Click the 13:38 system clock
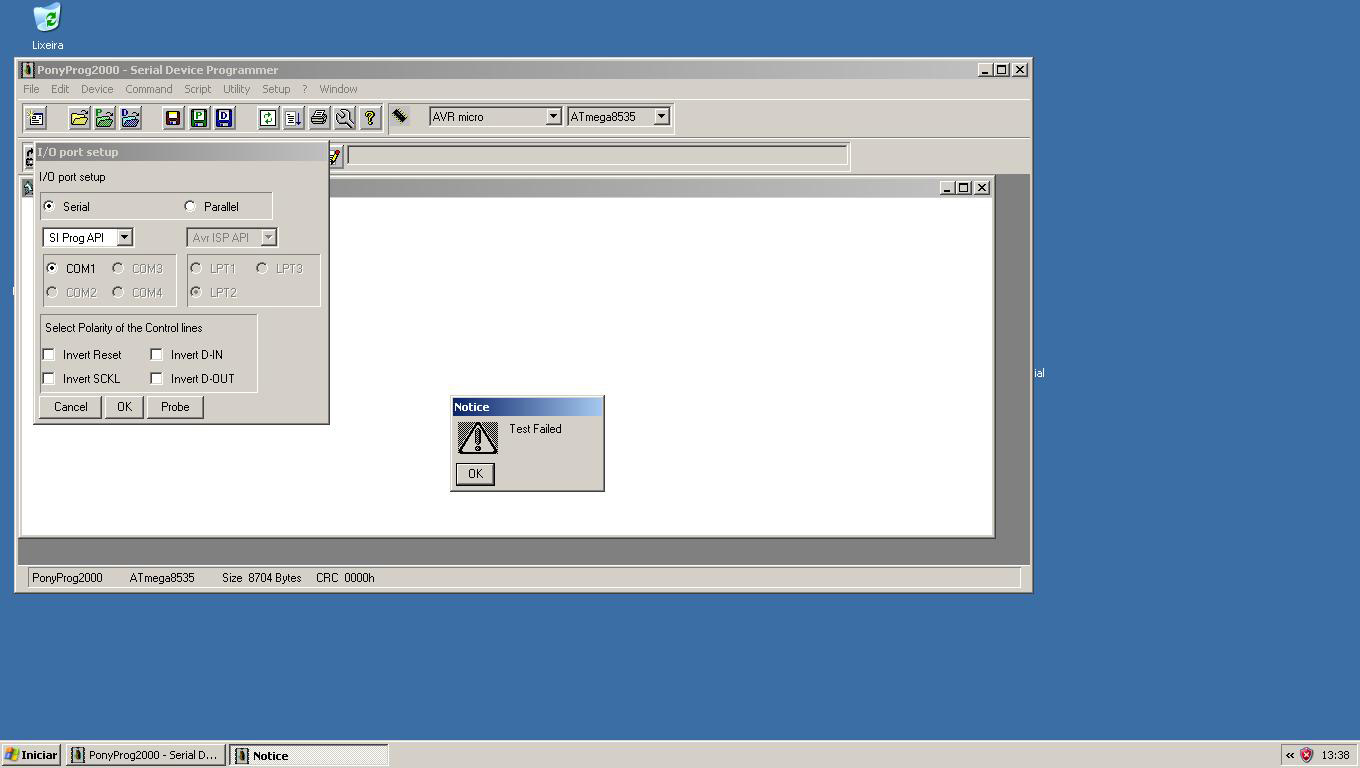This screenshot has height=768, width=1360. (1335, 755)
